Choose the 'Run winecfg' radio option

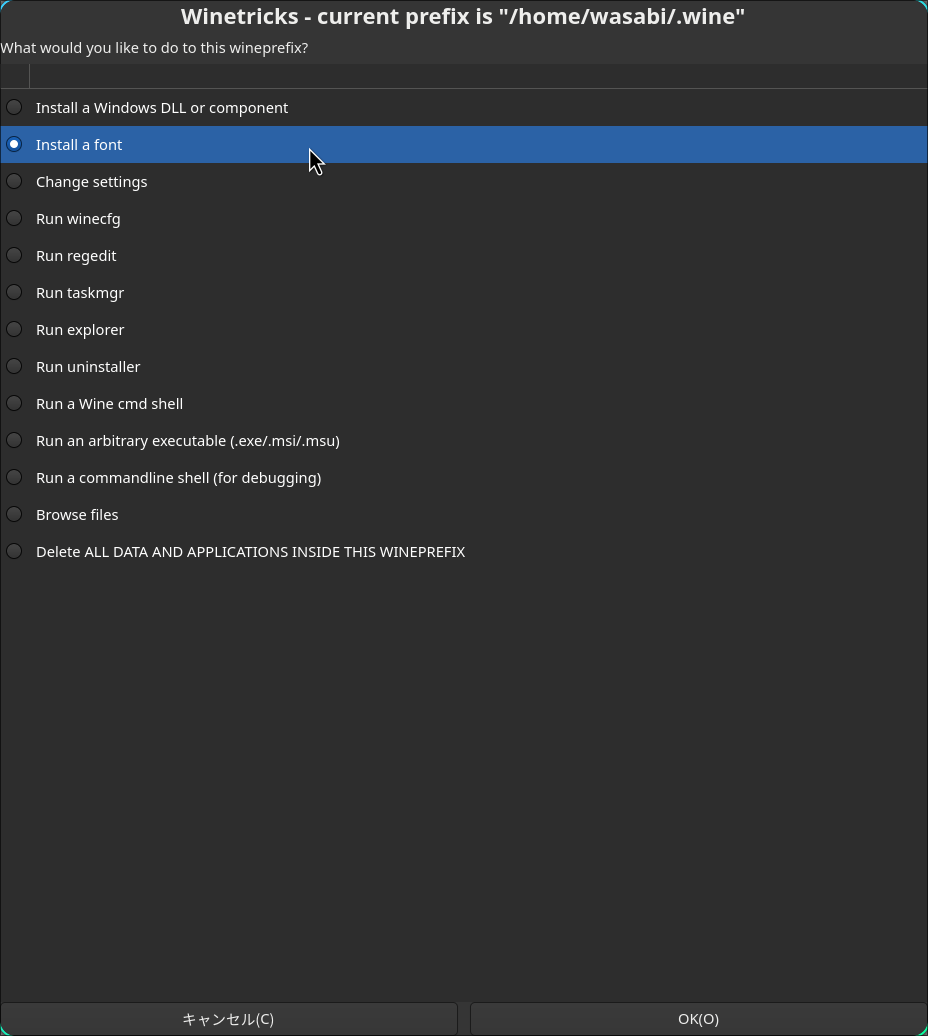point(14,218)
